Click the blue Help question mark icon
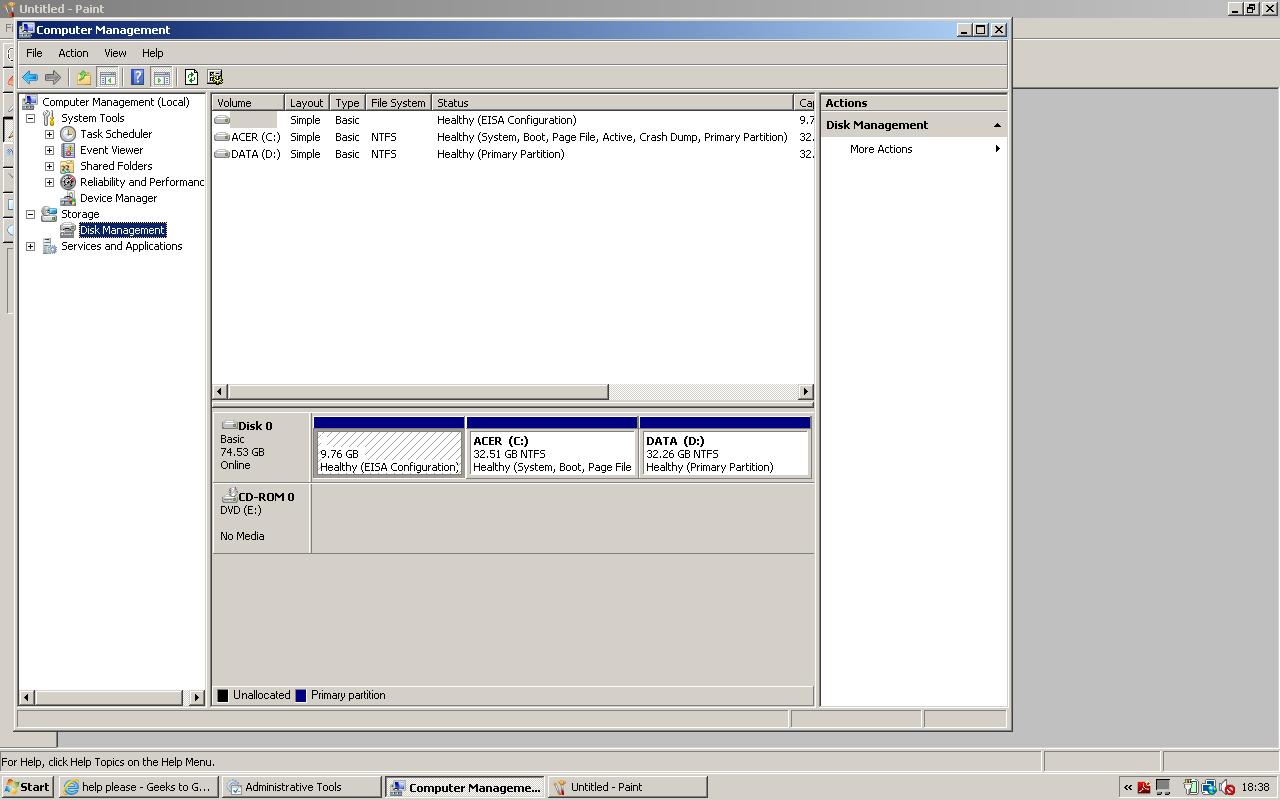1280x800 pixels. [x=138, y=77]
